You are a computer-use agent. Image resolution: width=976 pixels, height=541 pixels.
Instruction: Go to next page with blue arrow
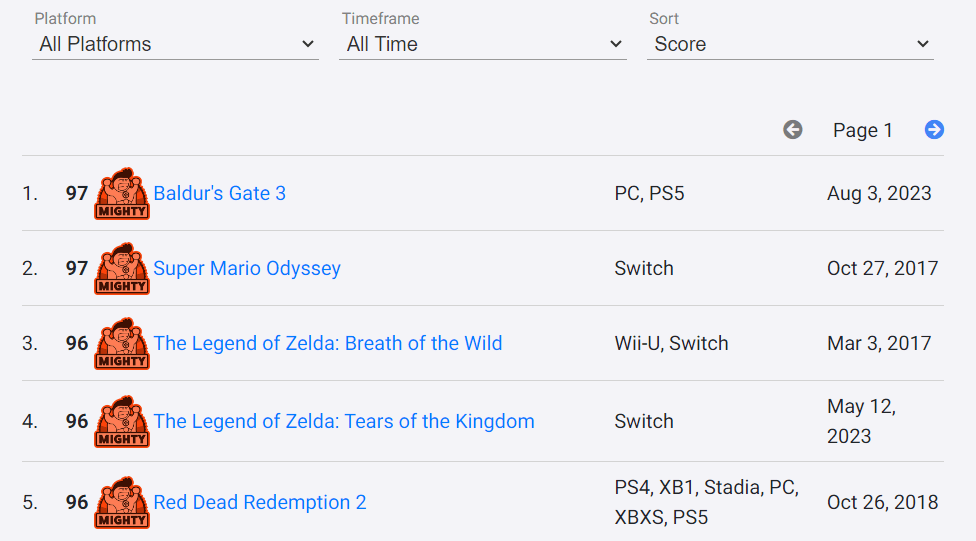934,130
